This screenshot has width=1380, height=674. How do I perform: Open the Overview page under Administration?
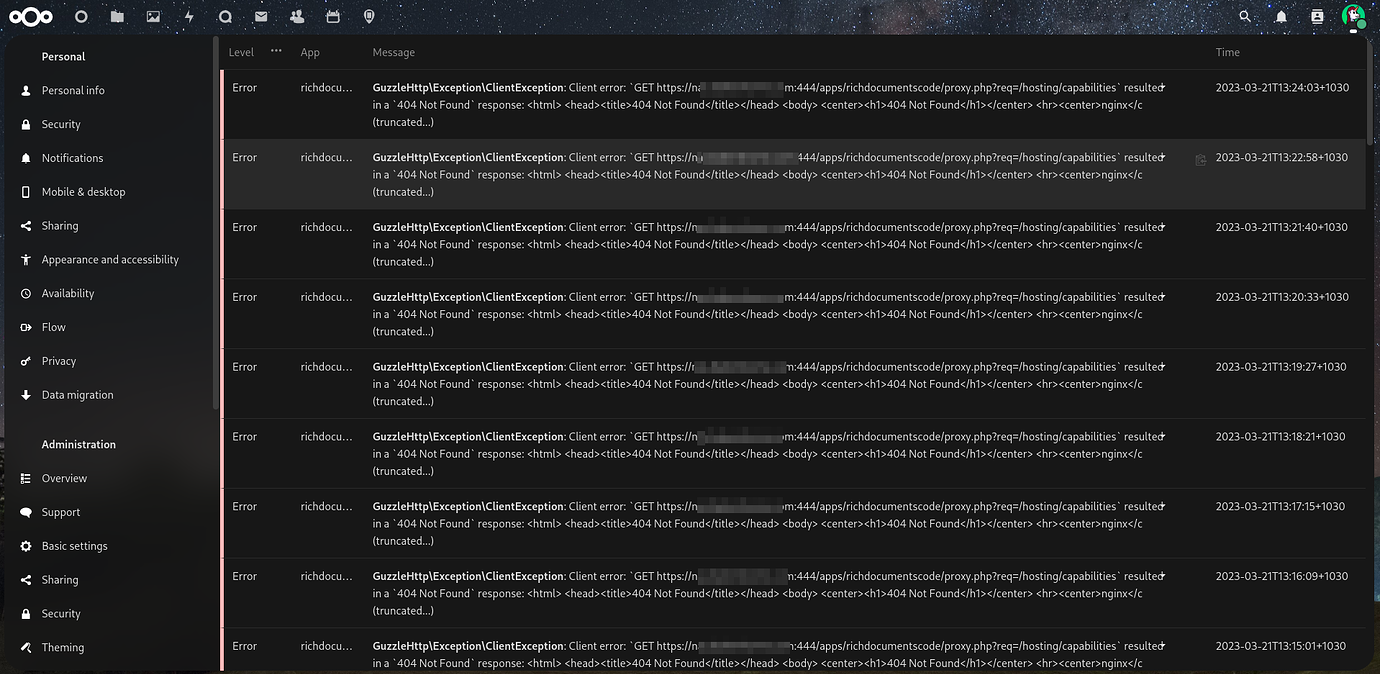pyautogui.click(x=62, y=478)
